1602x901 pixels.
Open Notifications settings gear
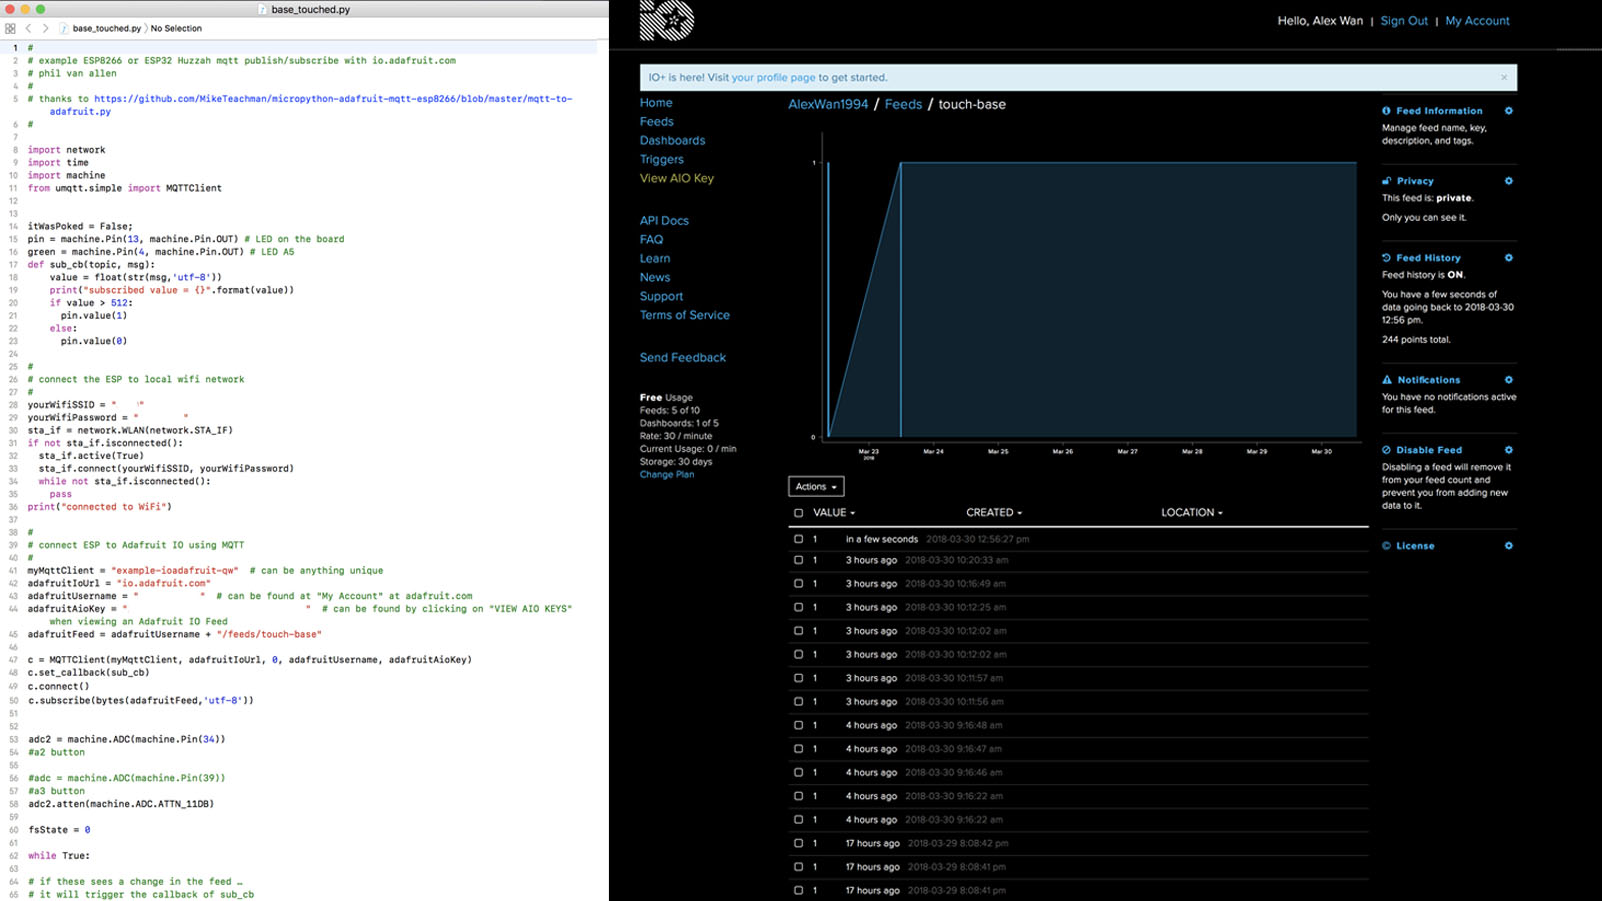[1509, 380]
